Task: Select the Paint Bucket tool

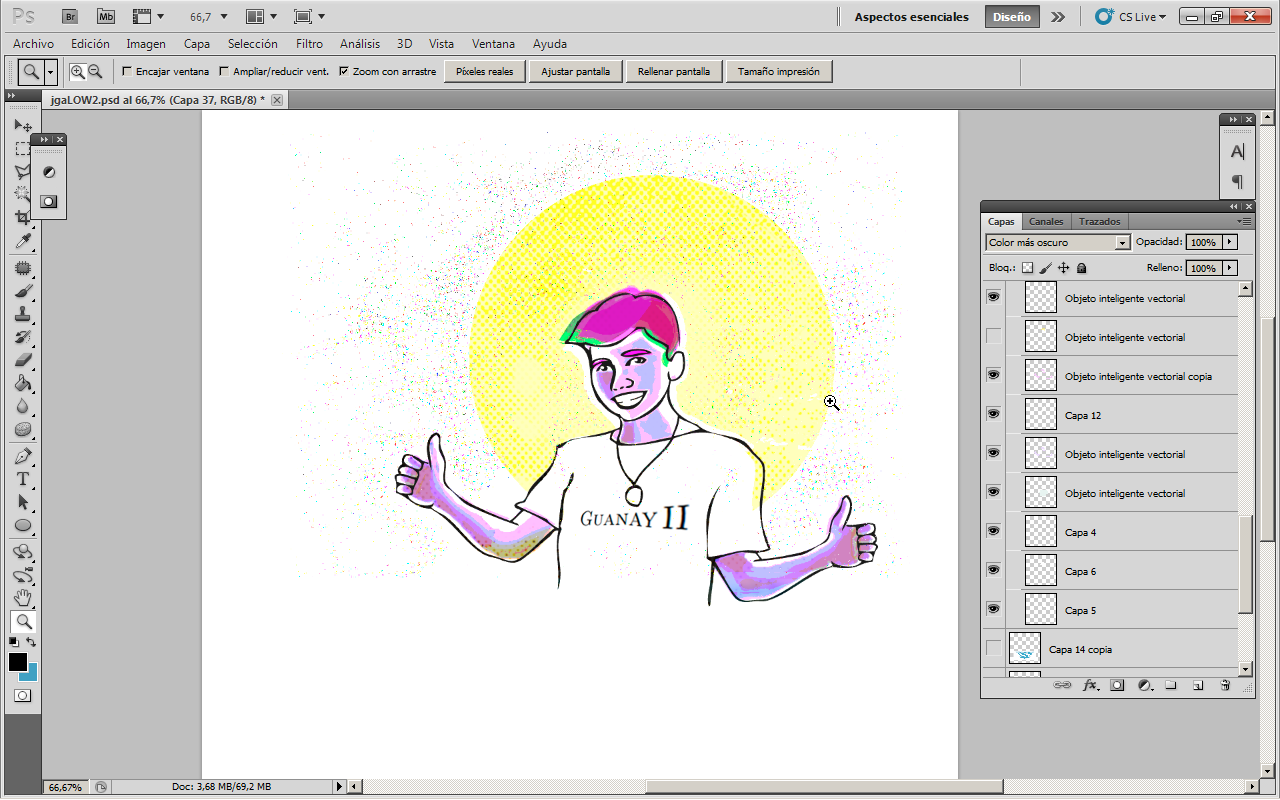Action: coord(22,383)
